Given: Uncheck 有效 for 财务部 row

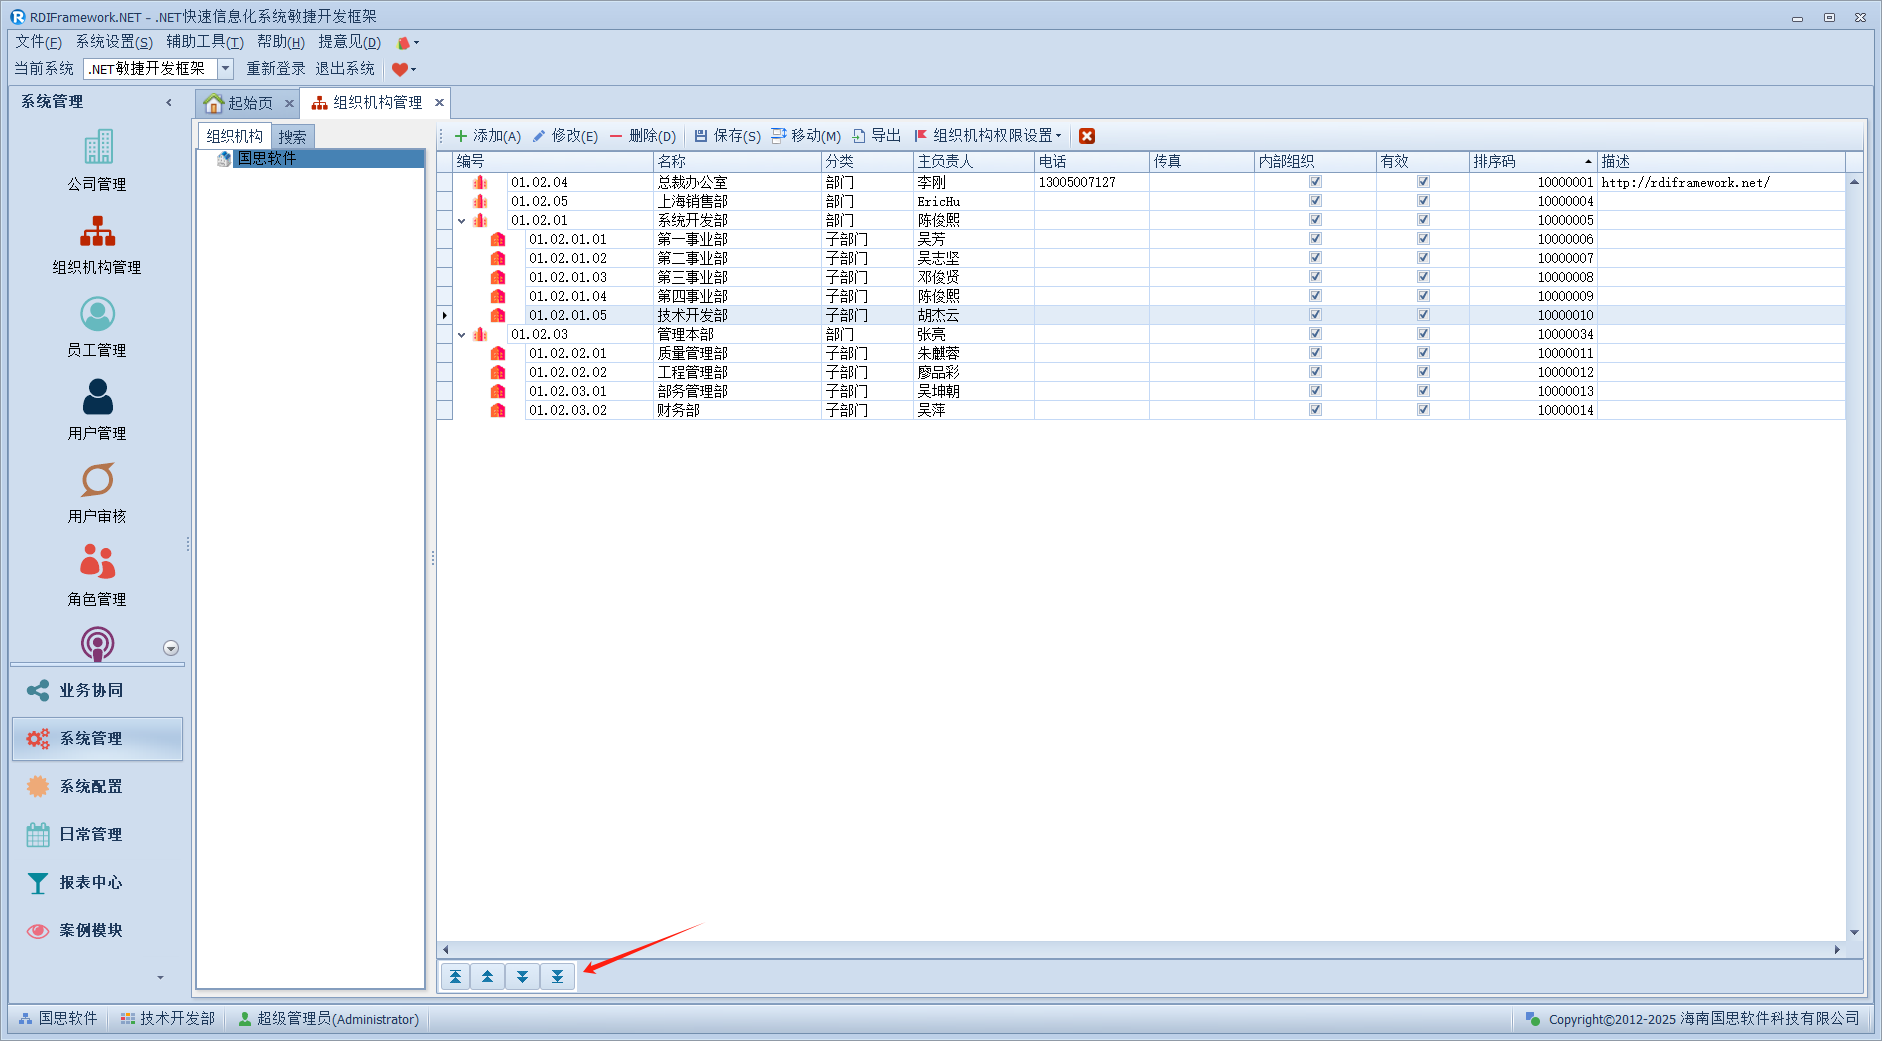Looking at the screenshot, I should [1423, 410].
